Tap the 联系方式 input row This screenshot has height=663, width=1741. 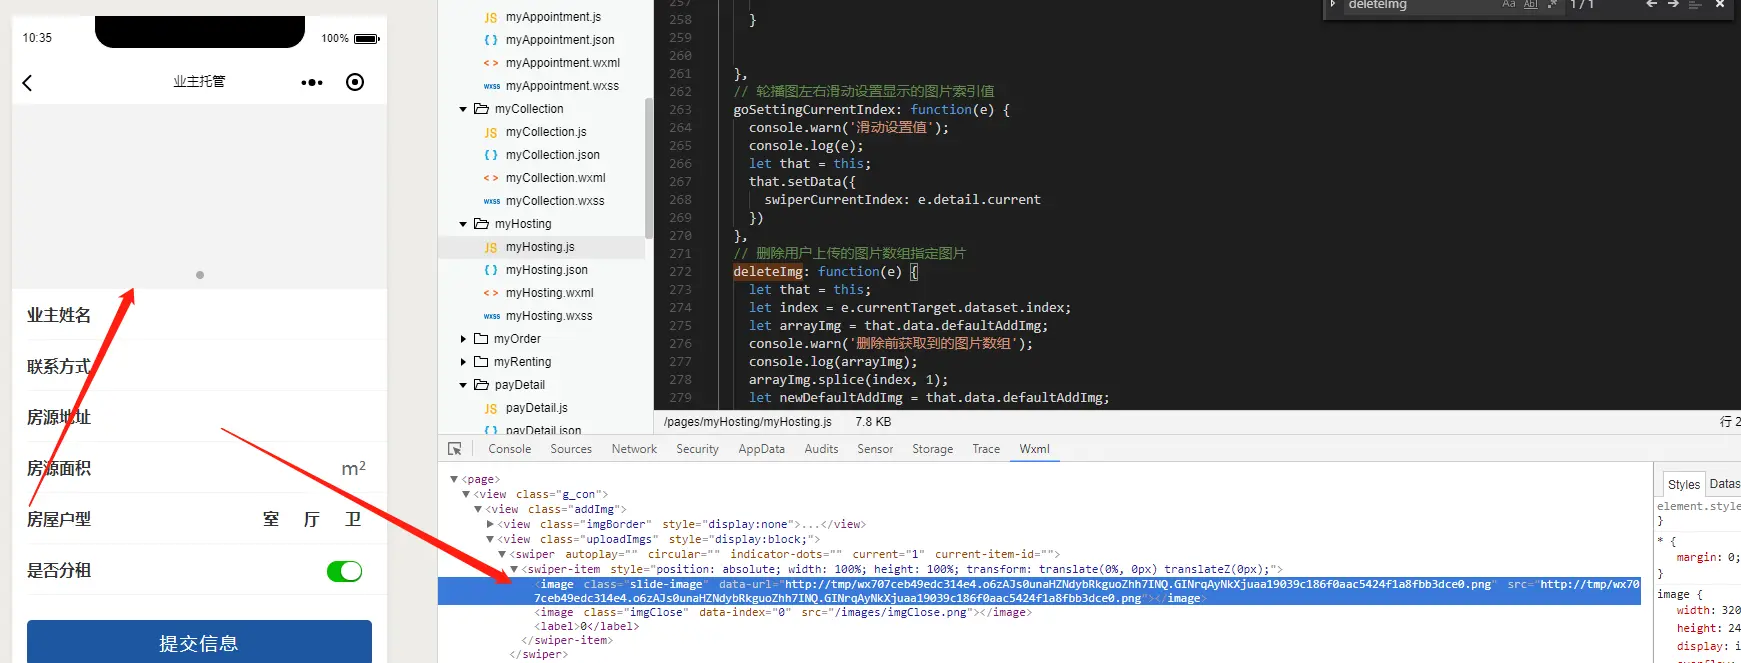click(x=199, y=366)
